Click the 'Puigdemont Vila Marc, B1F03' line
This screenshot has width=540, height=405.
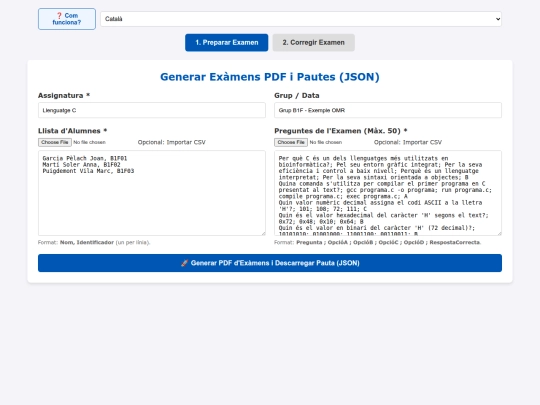pos(88,171)
